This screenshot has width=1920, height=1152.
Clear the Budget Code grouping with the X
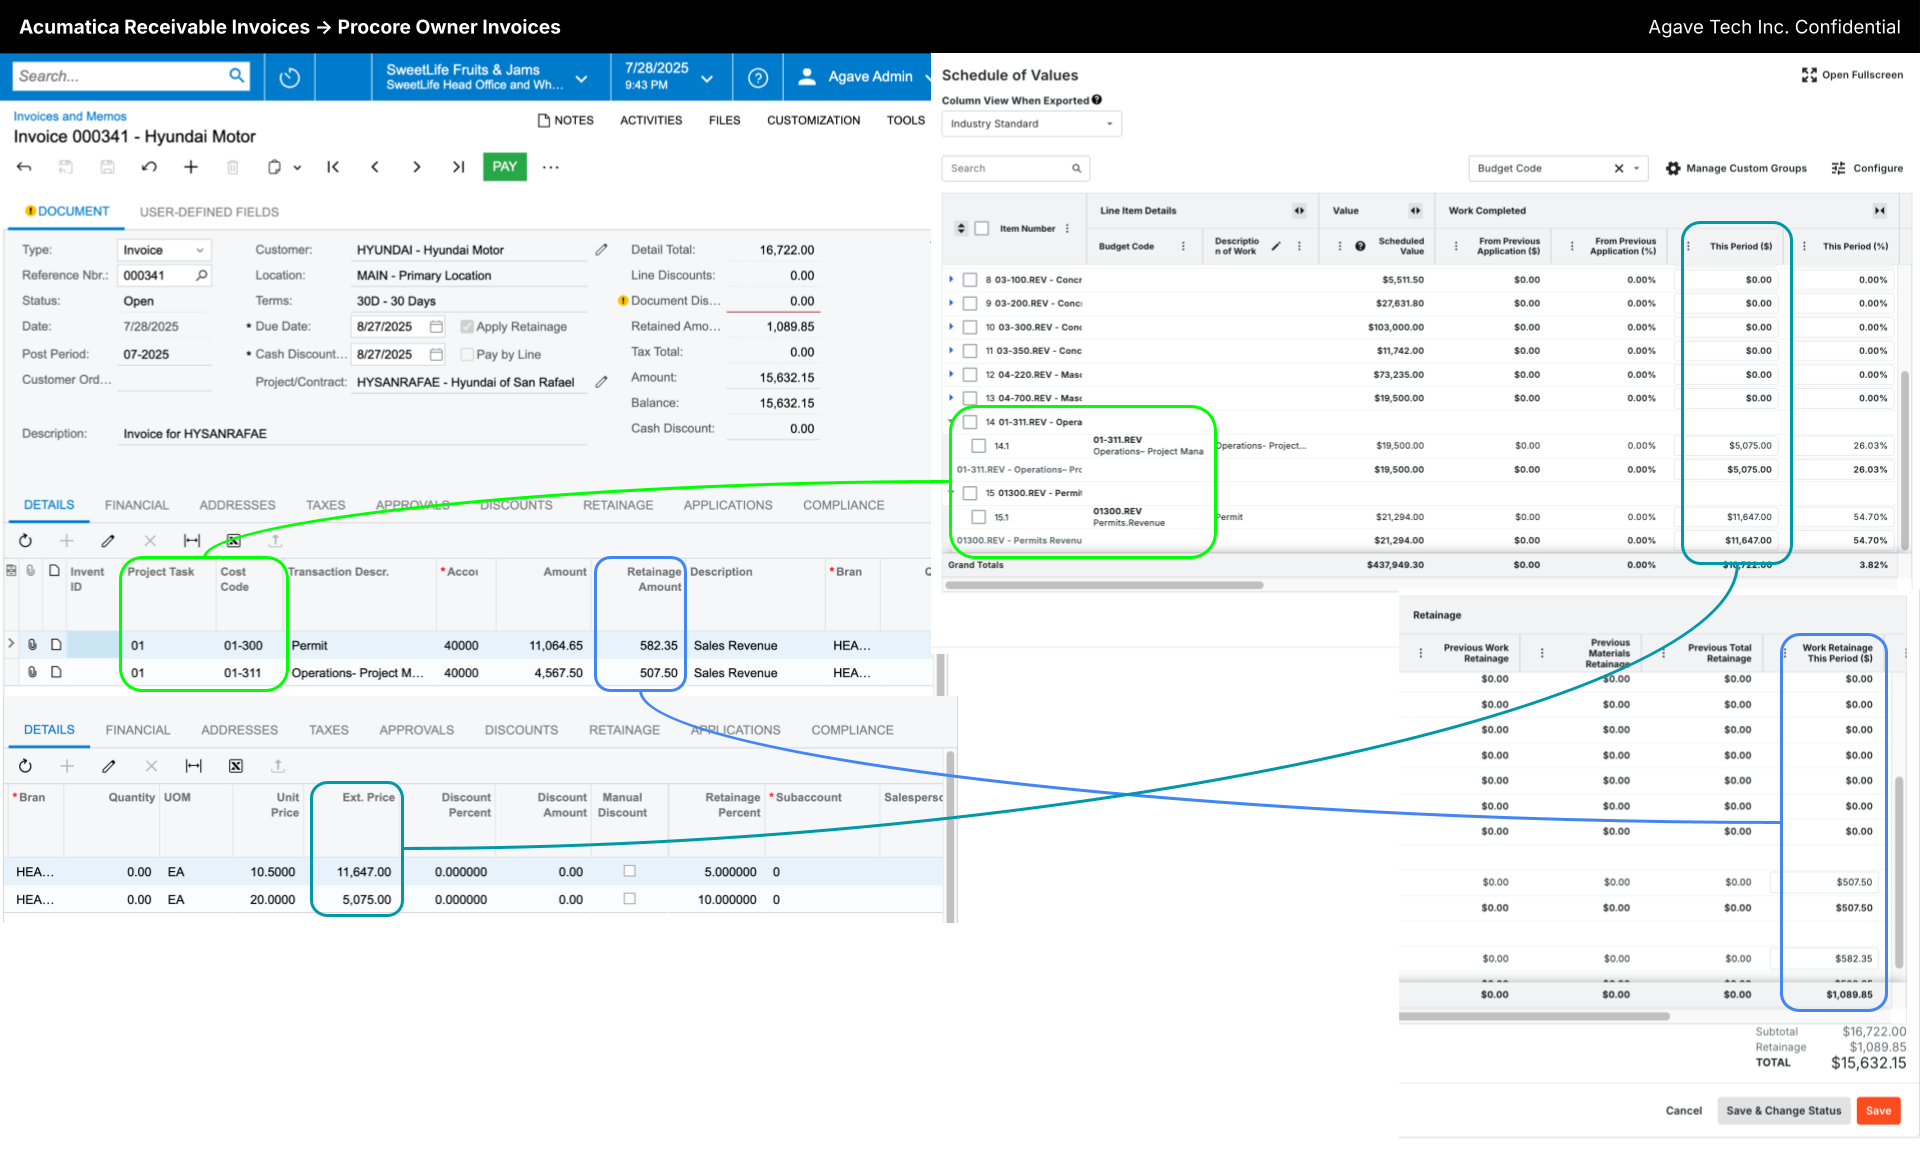click(x=1619, y=168)
